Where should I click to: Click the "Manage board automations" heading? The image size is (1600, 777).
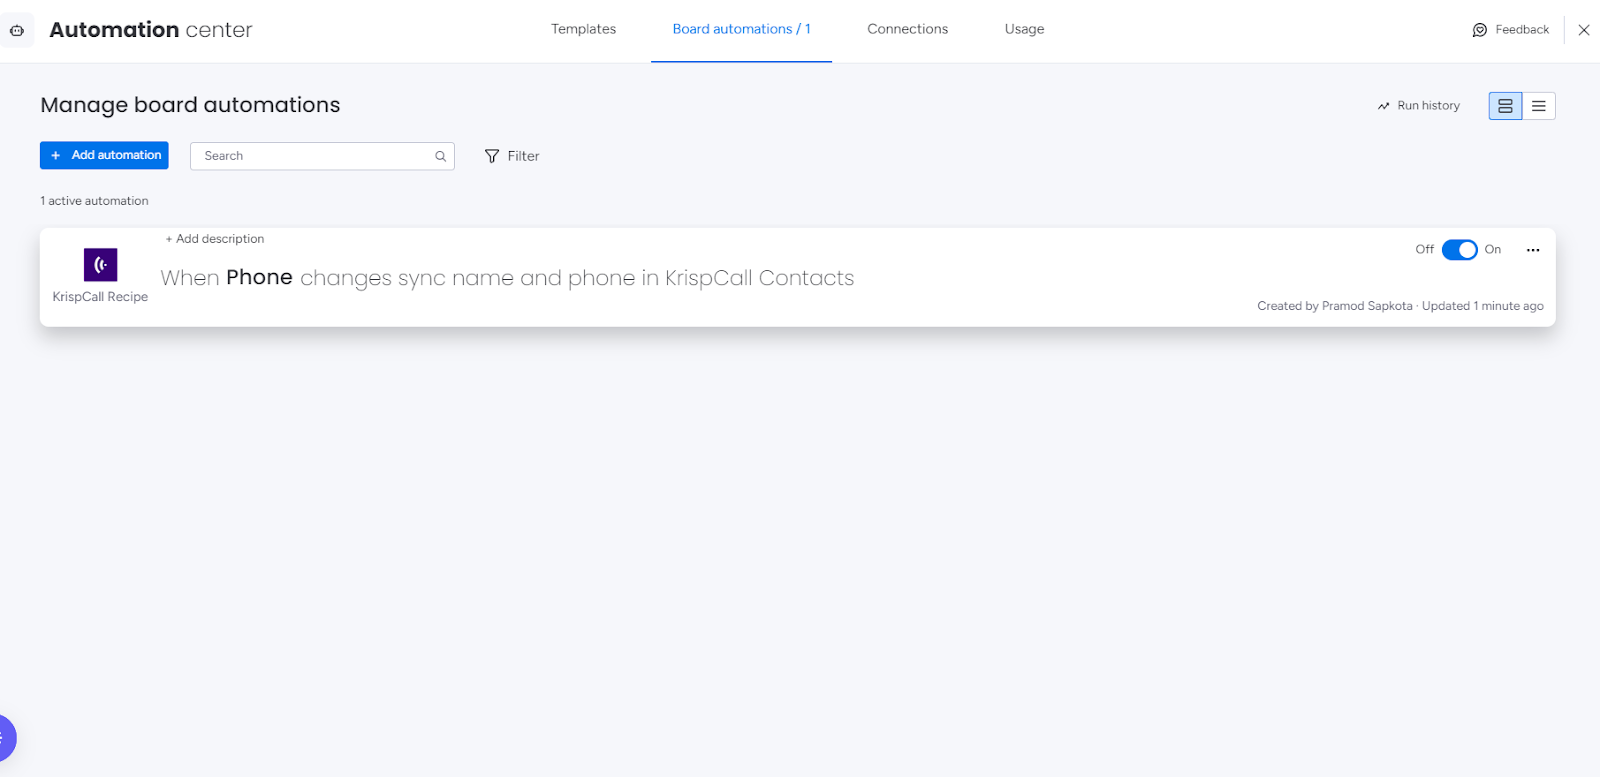190,105
